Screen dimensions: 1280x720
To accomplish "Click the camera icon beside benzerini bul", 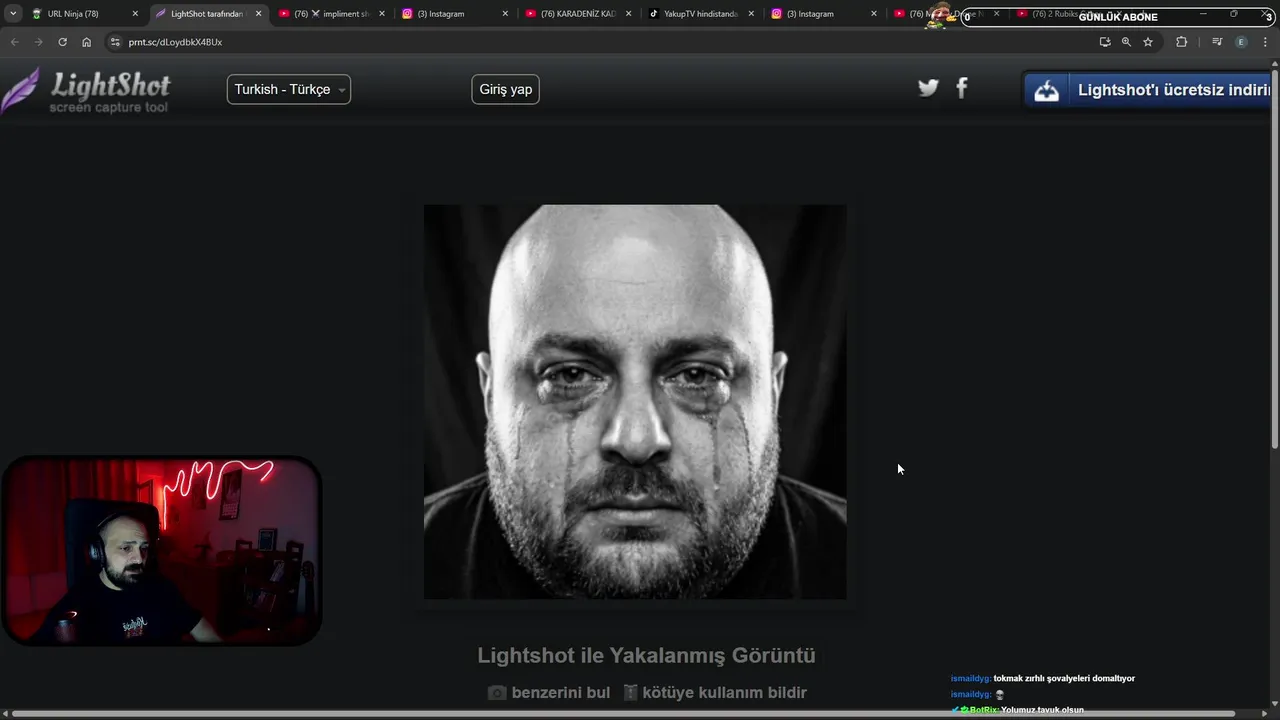I will [x=497, y=692].
